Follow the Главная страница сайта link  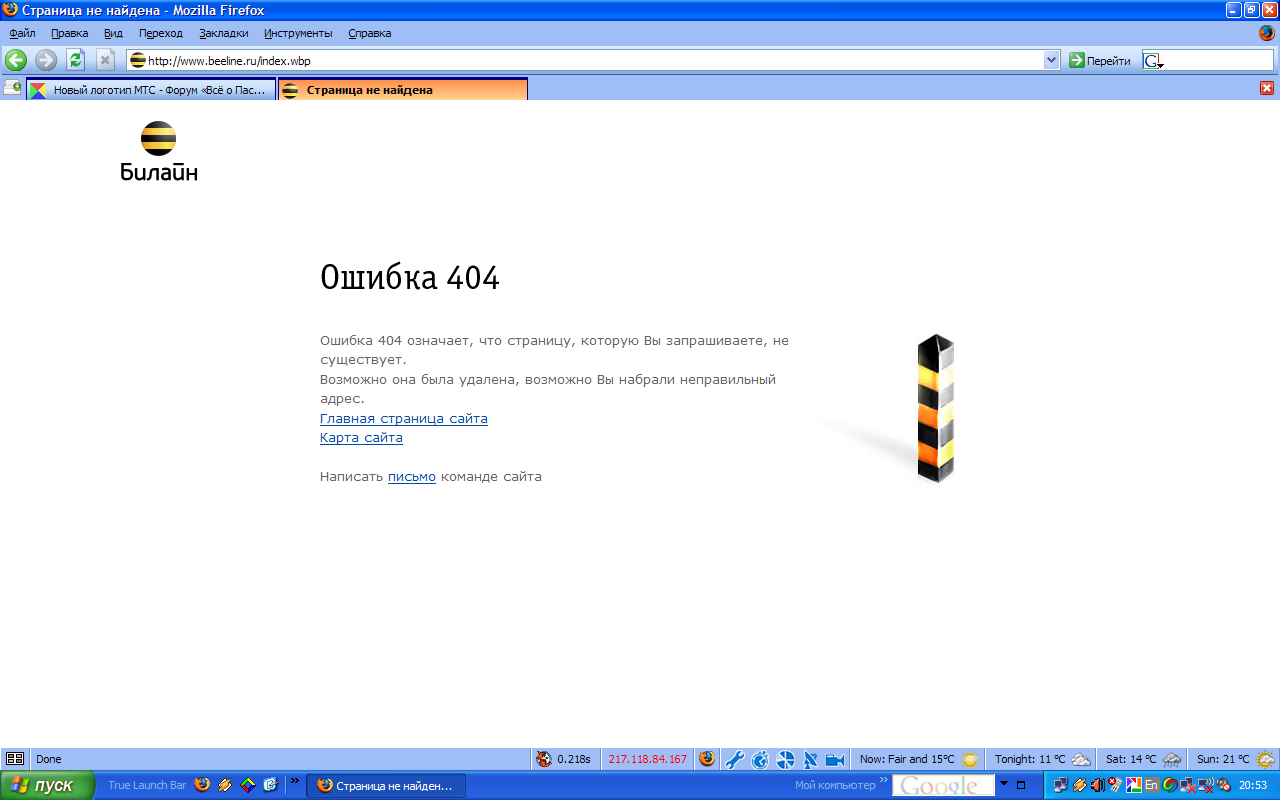[403, 419]
